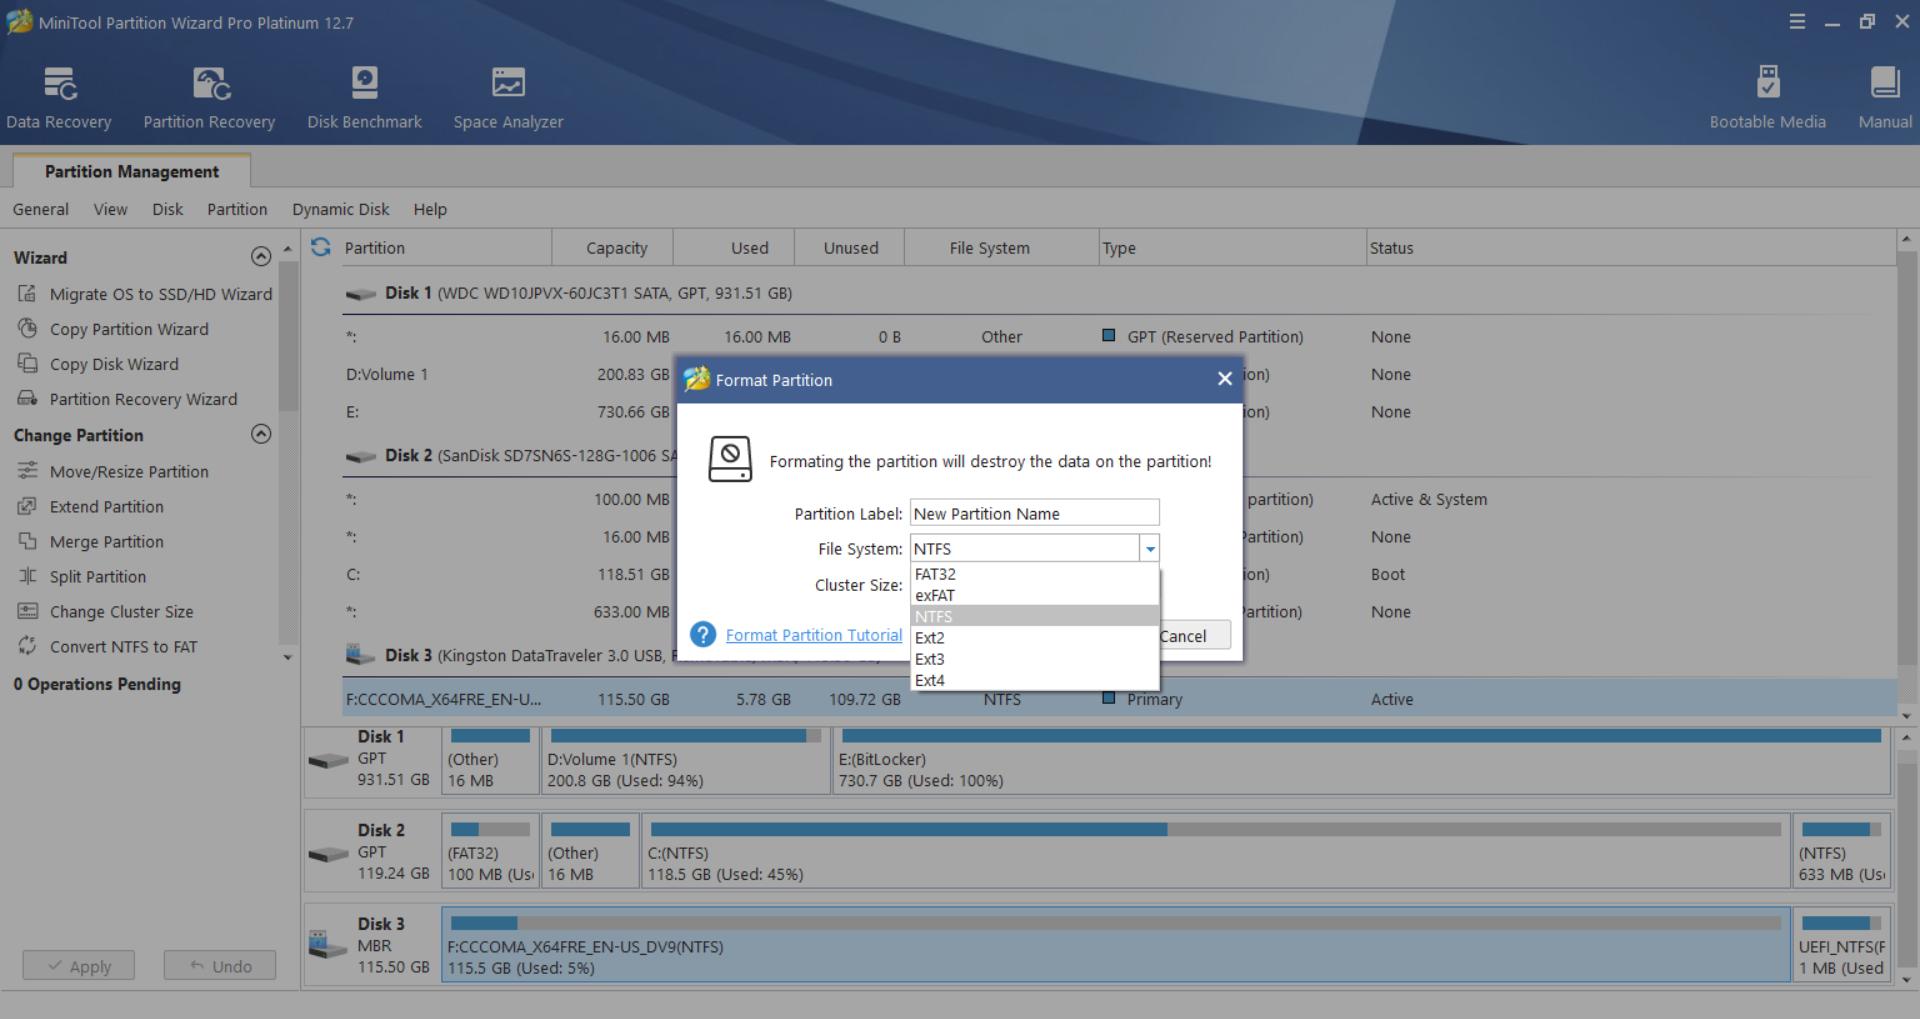Click the File System dropdown arrow

coord(1150,549)
